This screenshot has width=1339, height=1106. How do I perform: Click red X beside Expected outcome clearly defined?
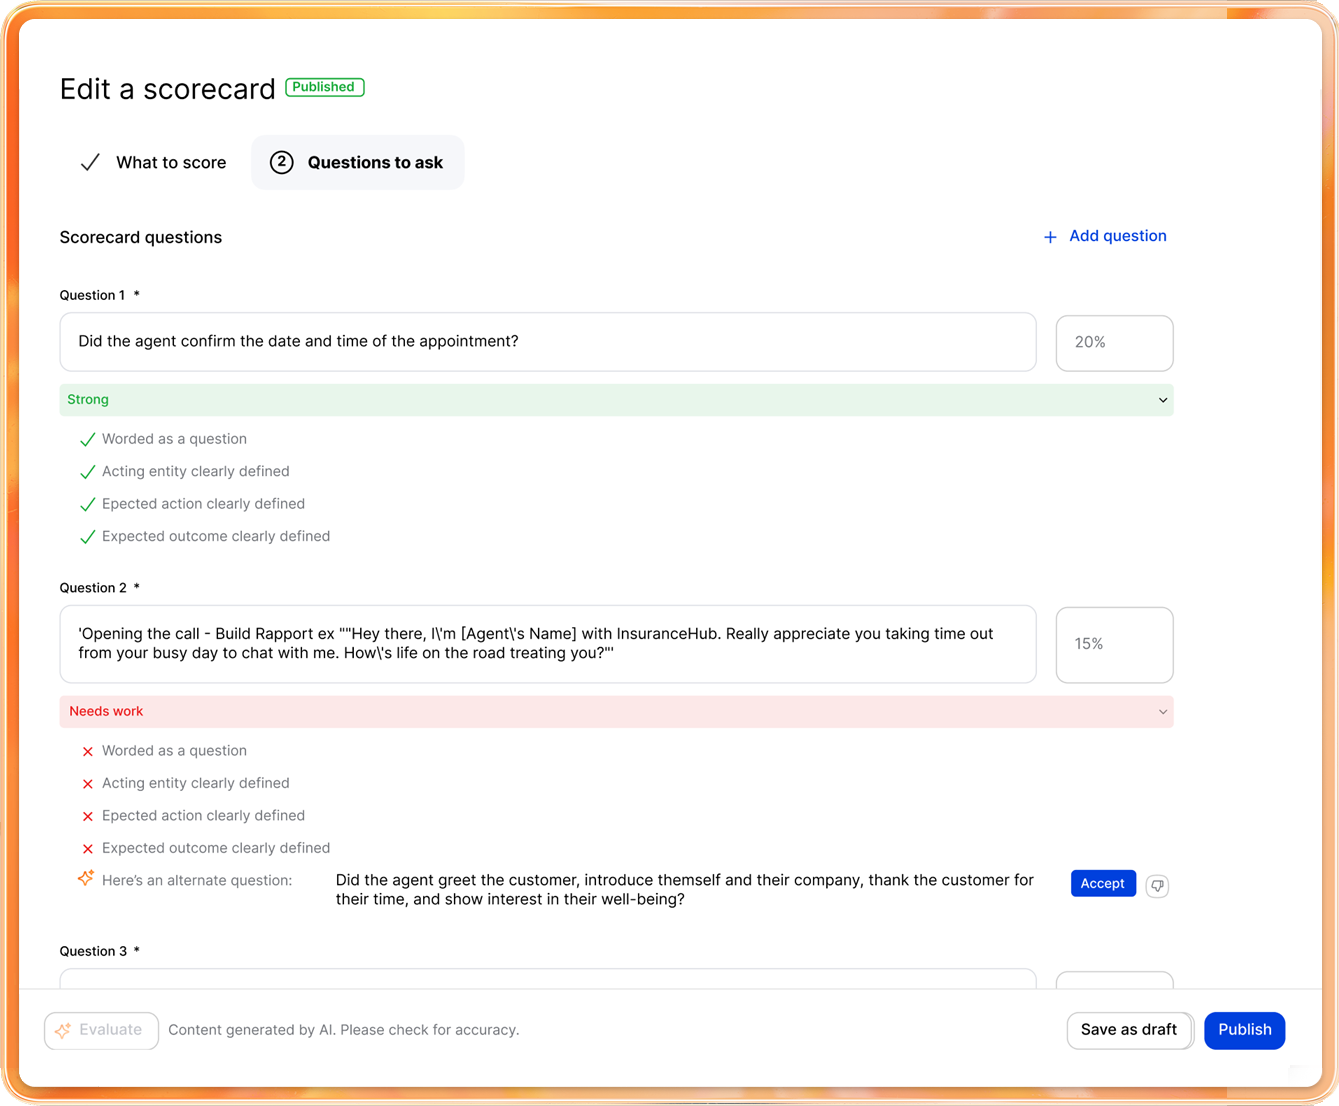88,849
